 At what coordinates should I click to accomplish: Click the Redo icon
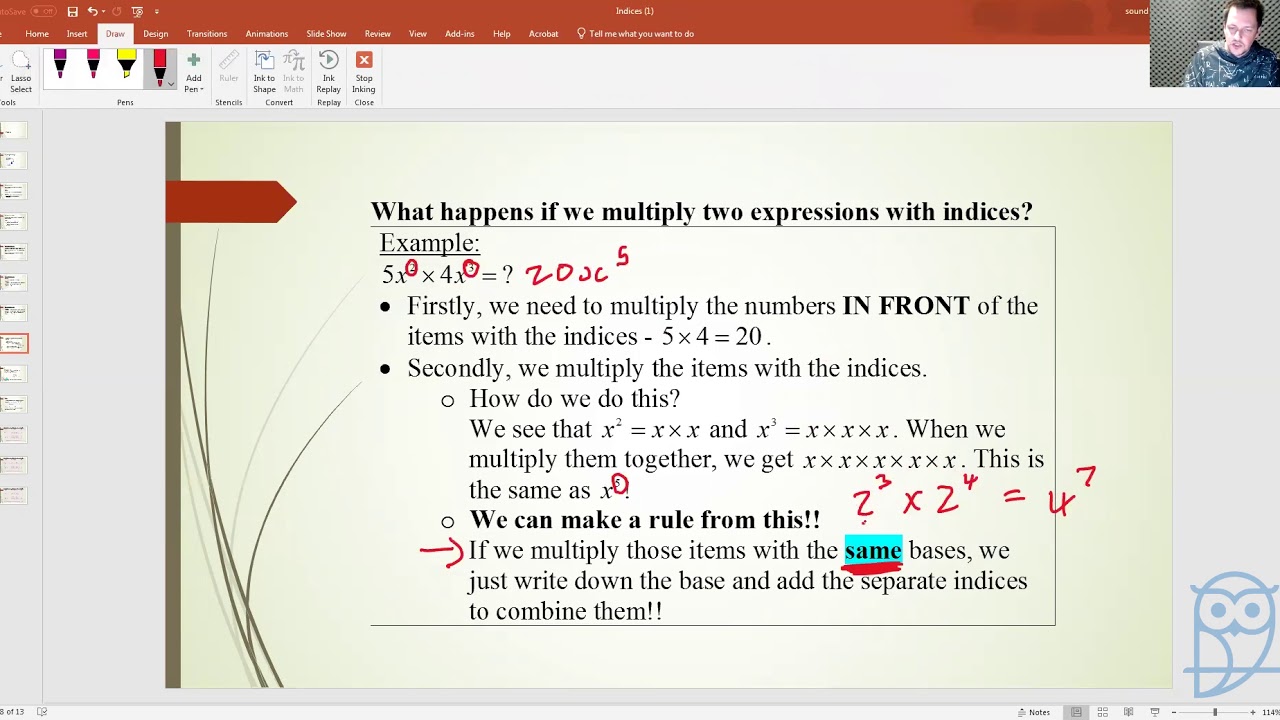[115, 11]
